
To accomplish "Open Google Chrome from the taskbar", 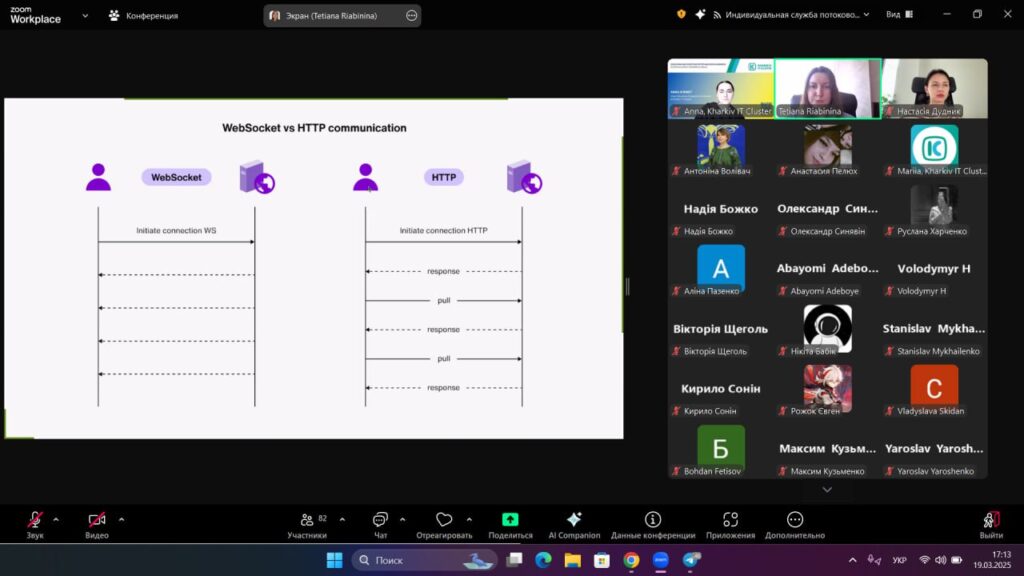I will 631,560.
